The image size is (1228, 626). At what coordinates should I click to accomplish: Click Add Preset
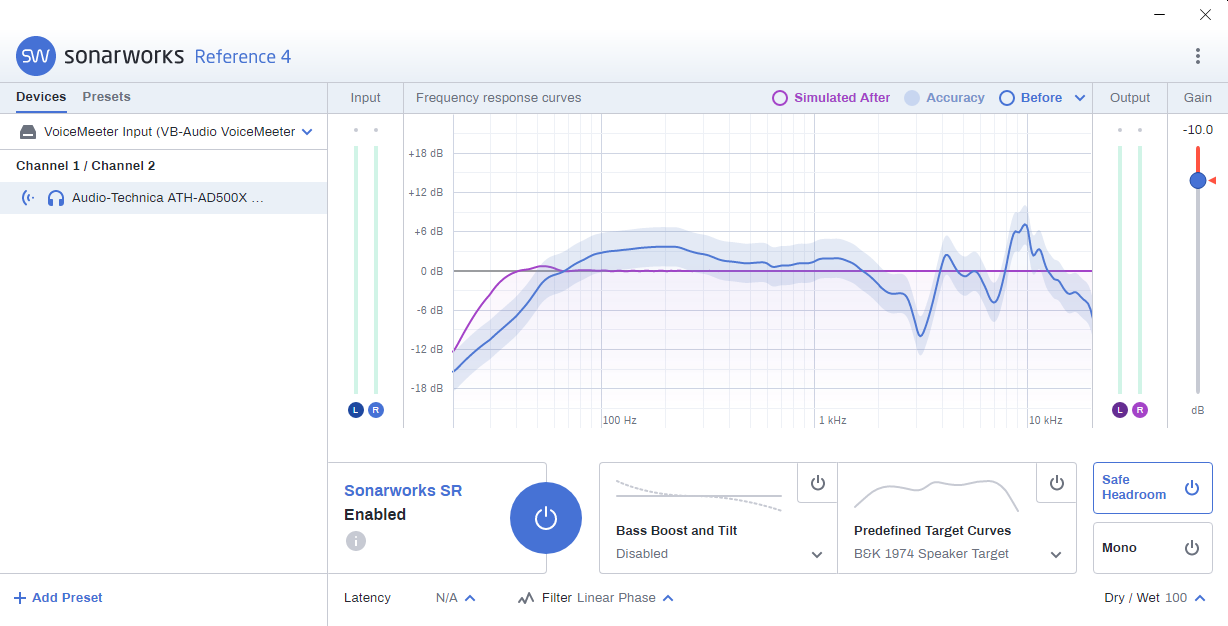coord(58,598)
